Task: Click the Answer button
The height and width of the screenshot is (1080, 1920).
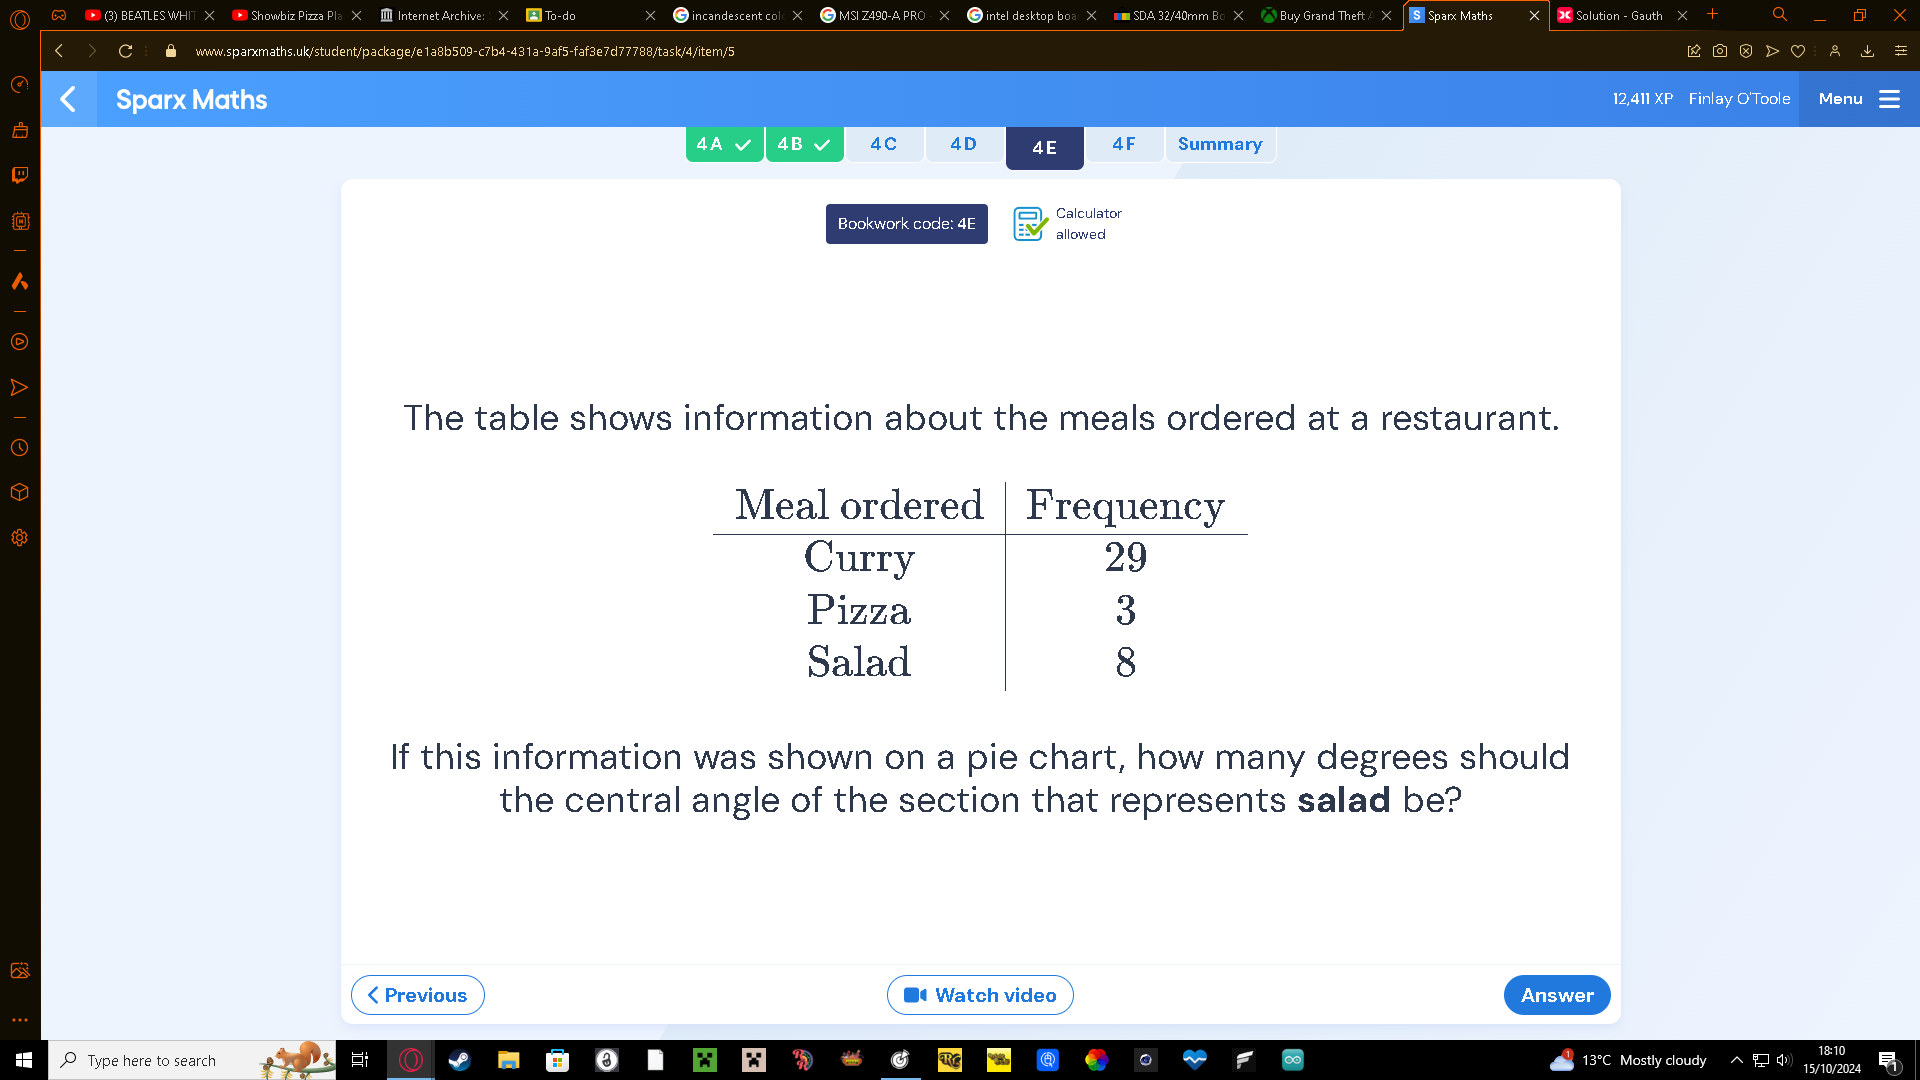Action: pyautogui.click(x=1557, y=994)
